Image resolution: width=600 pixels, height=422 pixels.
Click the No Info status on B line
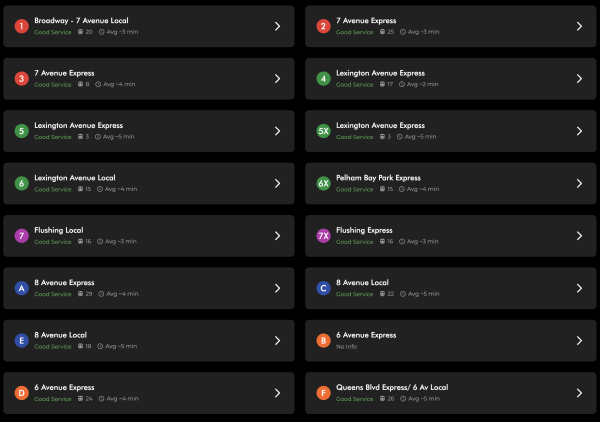tap(346, 347)
